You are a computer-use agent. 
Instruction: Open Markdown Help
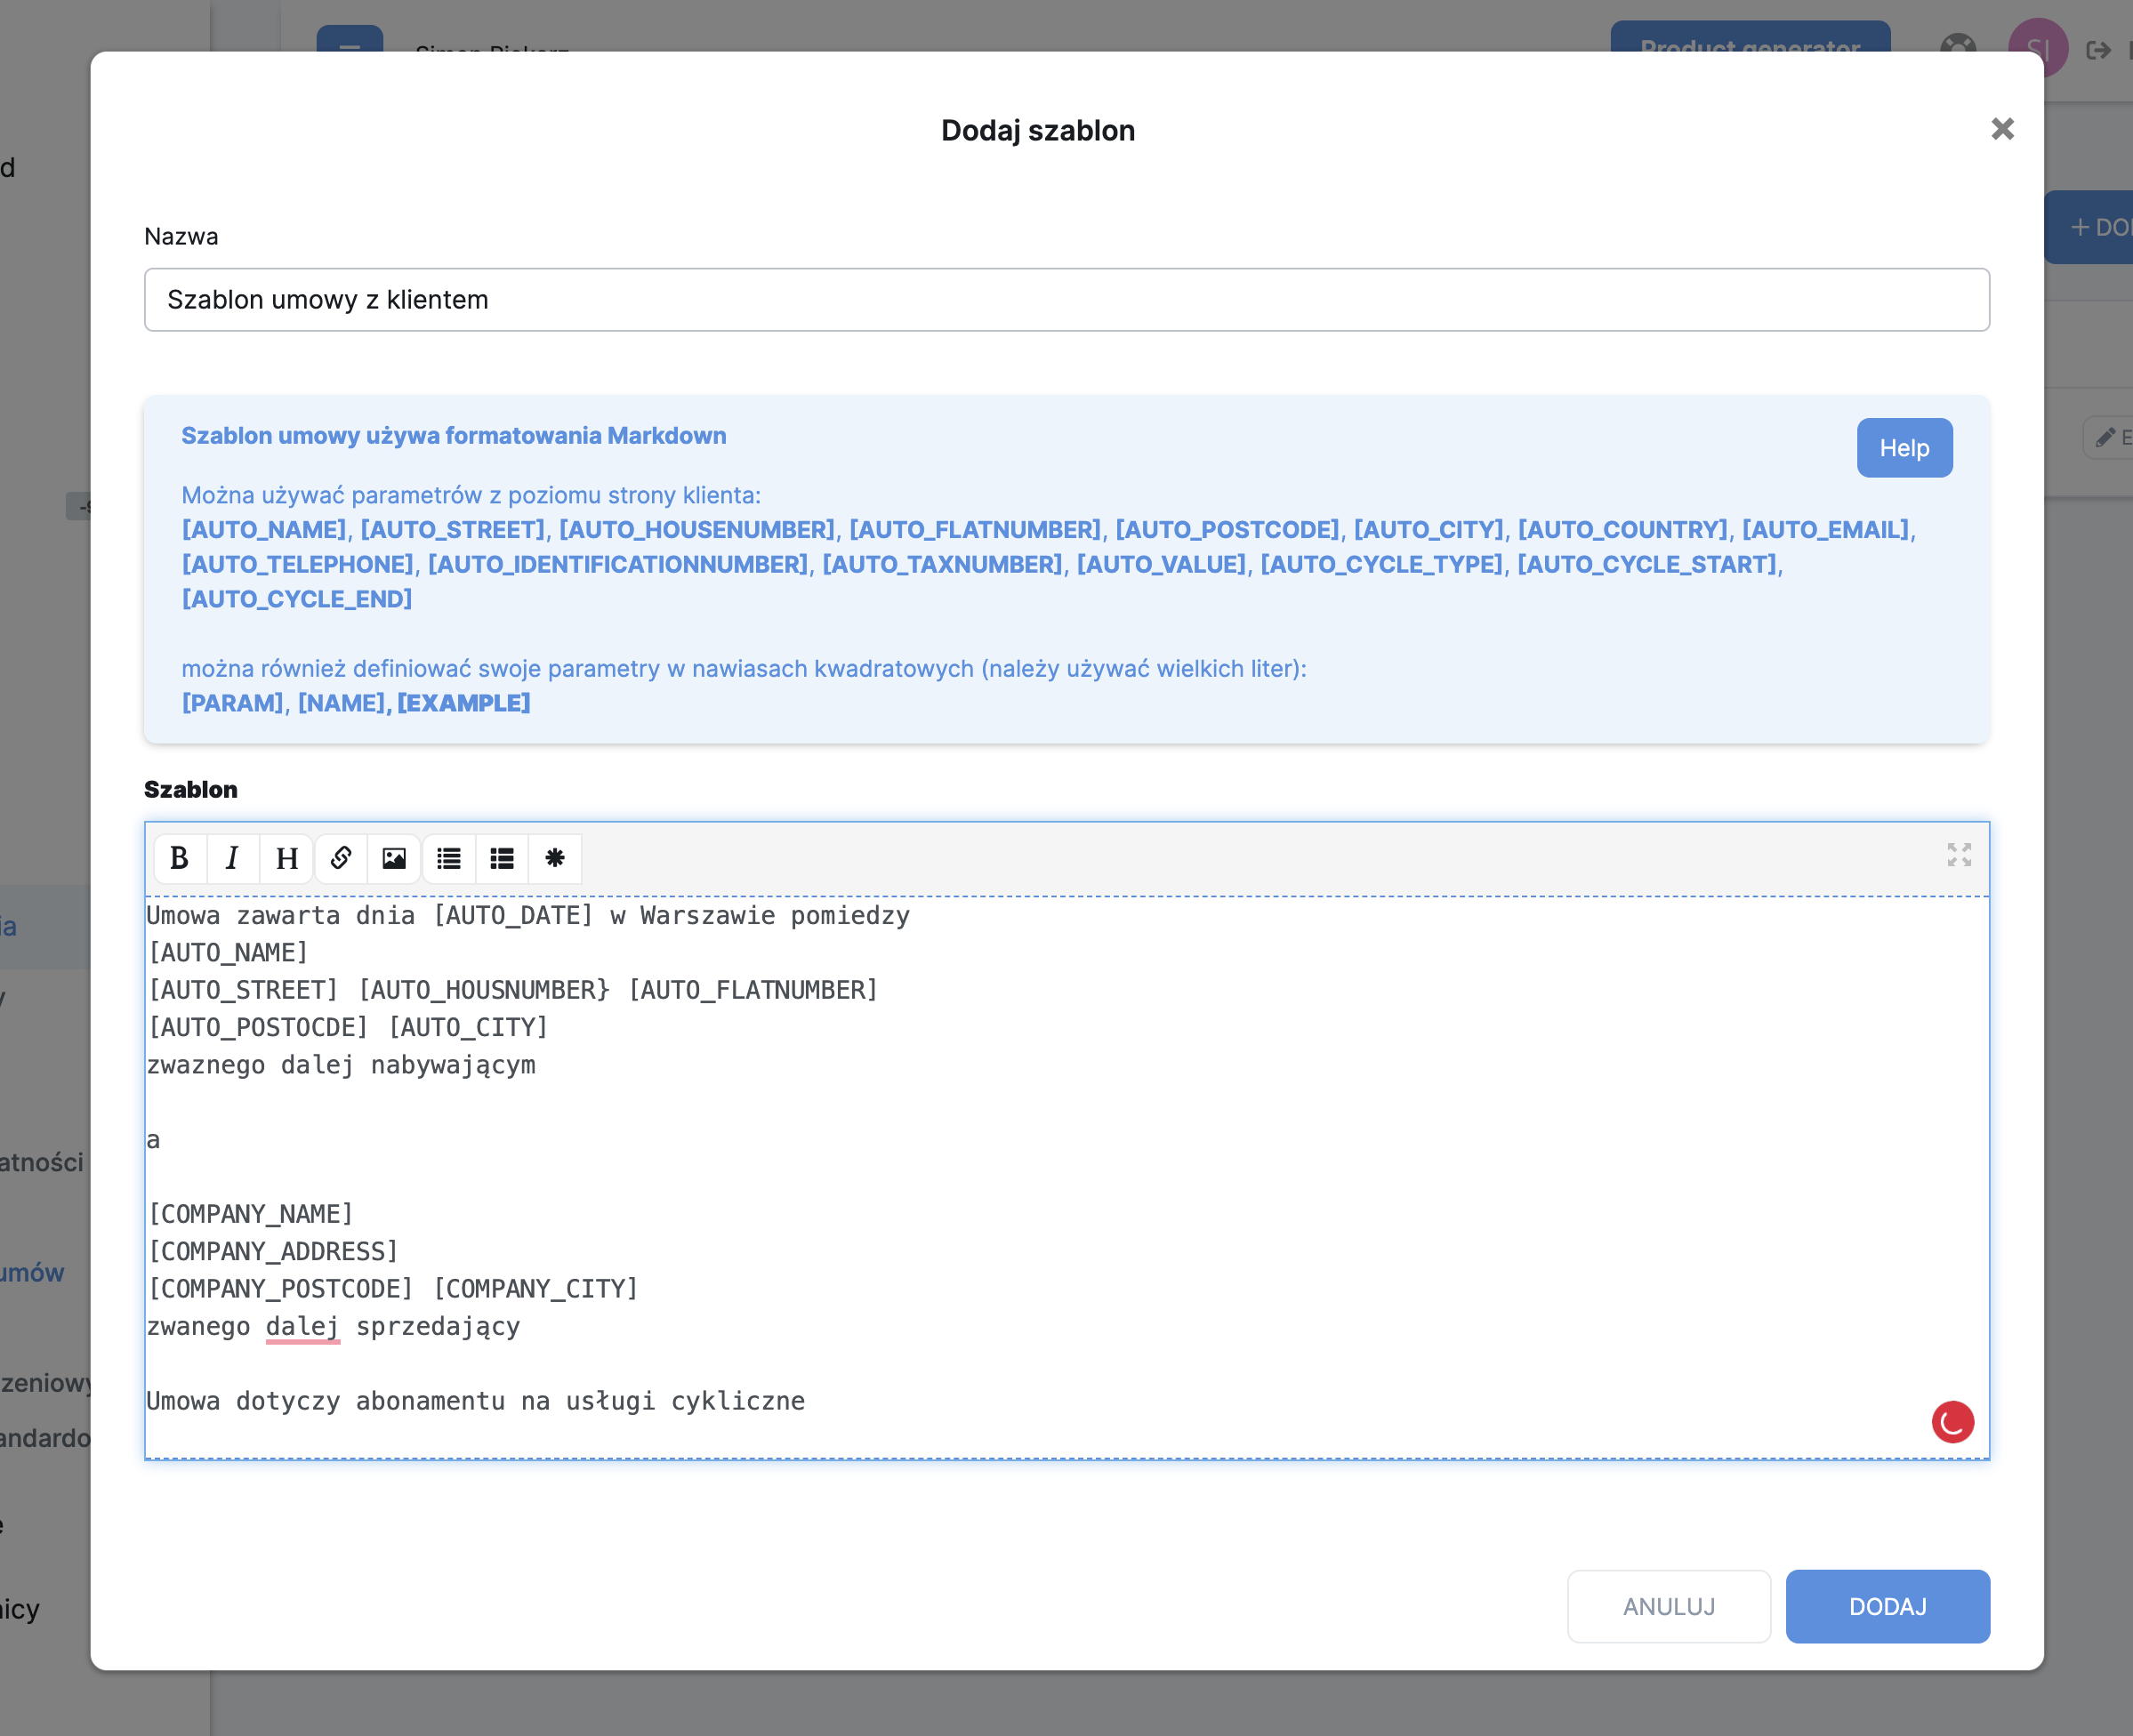pos(1904,448)
